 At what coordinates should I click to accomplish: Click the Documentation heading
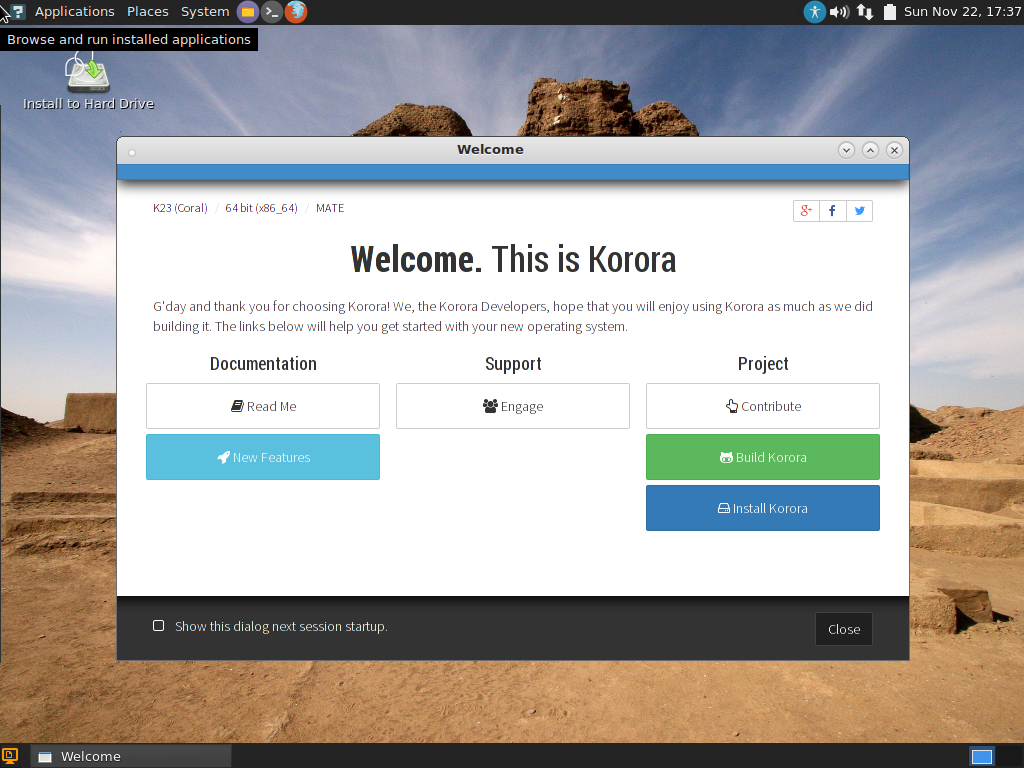point(263,364)
